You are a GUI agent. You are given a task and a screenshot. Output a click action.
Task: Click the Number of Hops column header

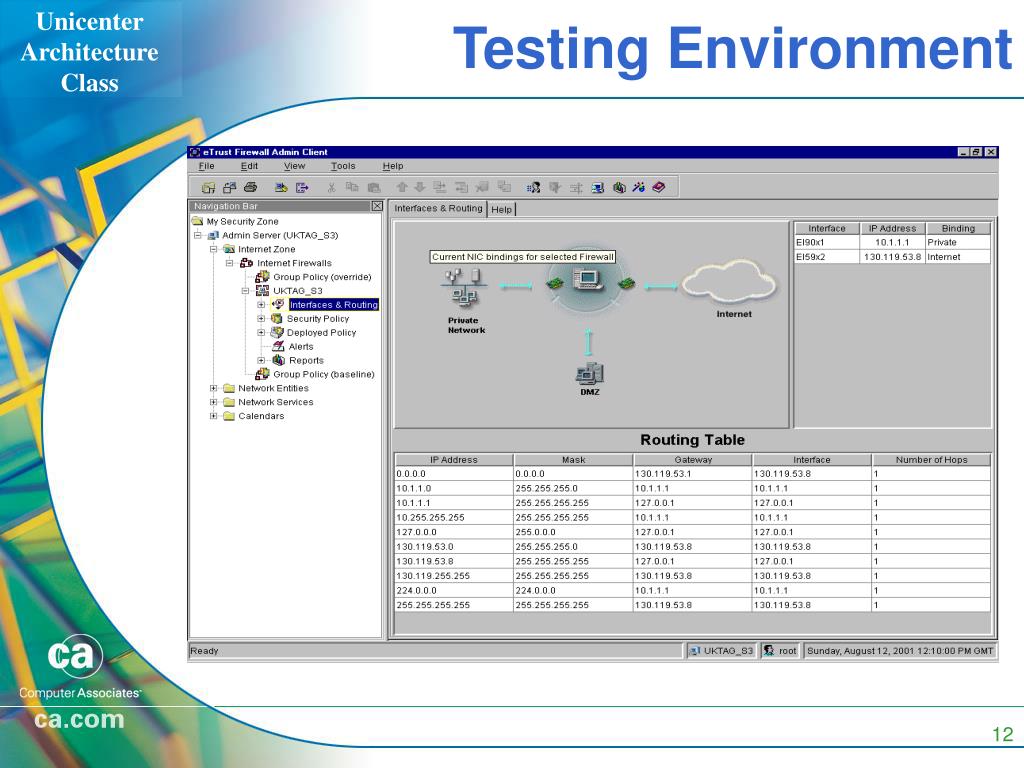[x=931, y=460]
